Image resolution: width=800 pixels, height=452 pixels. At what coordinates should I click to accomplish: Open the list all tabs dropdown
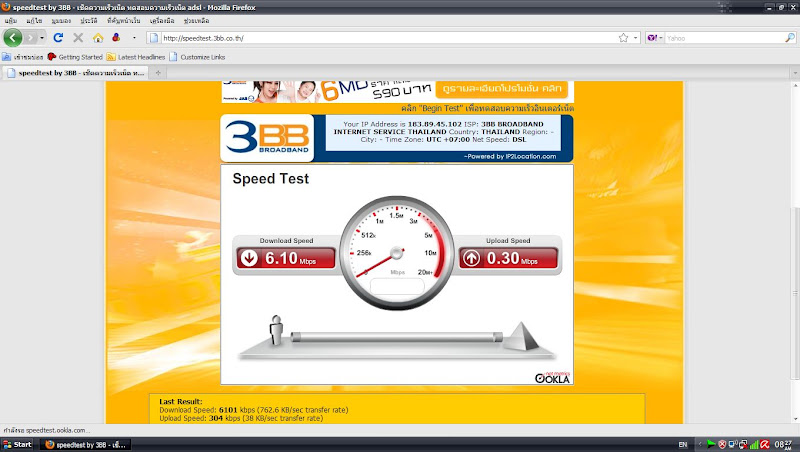click(794, 73)
